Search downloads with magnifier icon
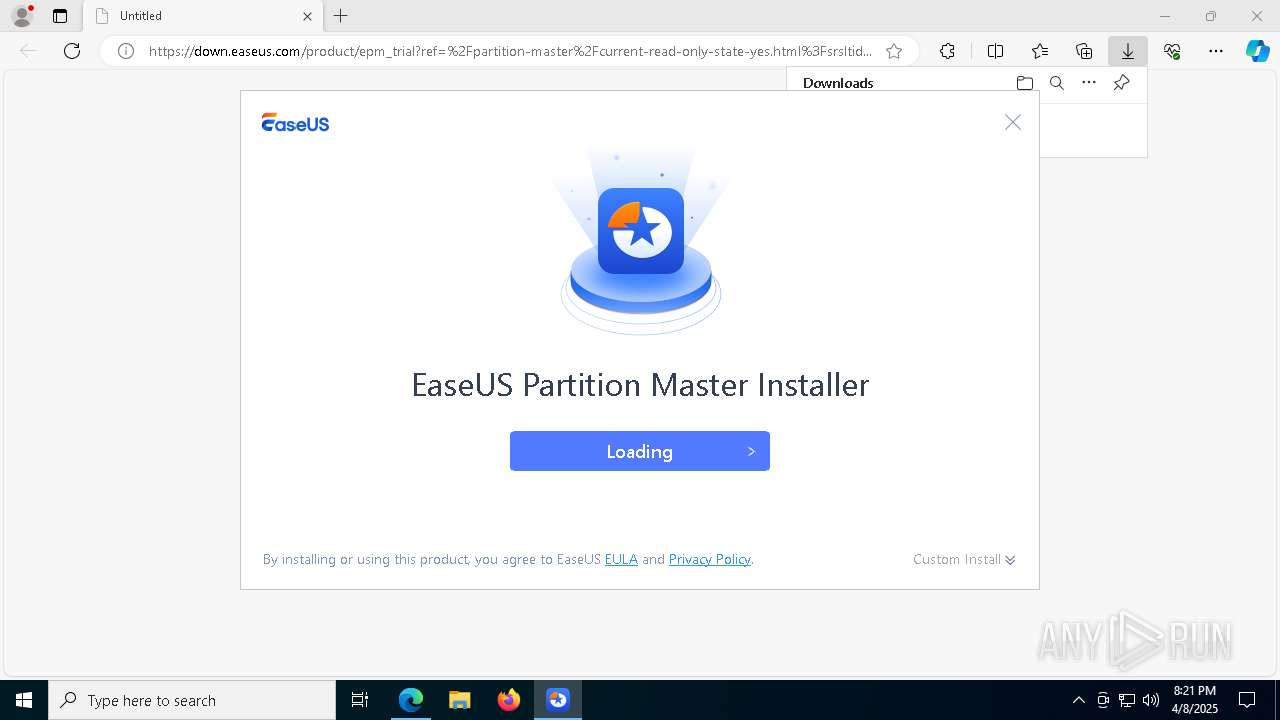 point(1056,83)
